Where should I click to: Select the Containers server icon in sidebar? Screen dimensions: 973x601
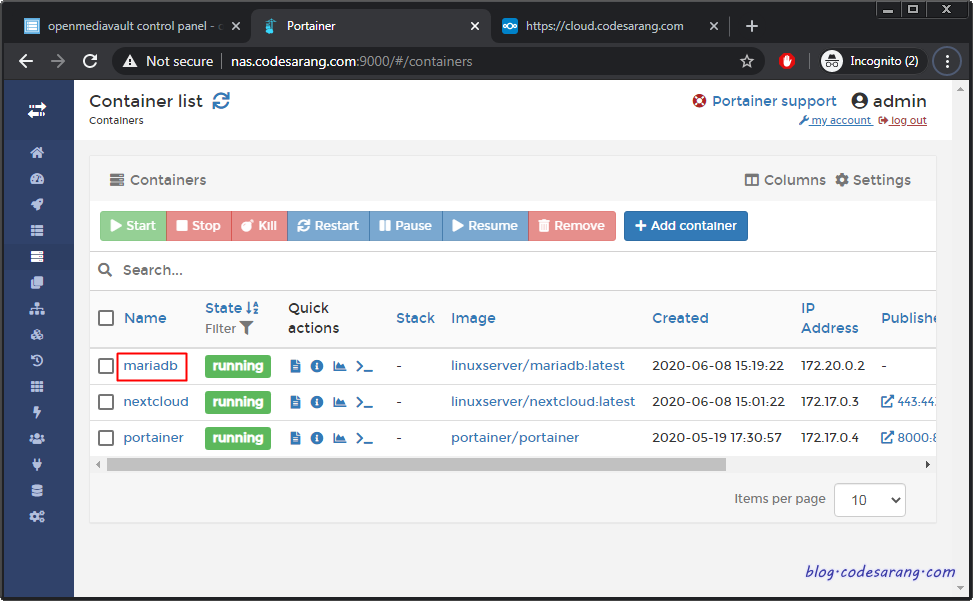(x=37, y=256)
